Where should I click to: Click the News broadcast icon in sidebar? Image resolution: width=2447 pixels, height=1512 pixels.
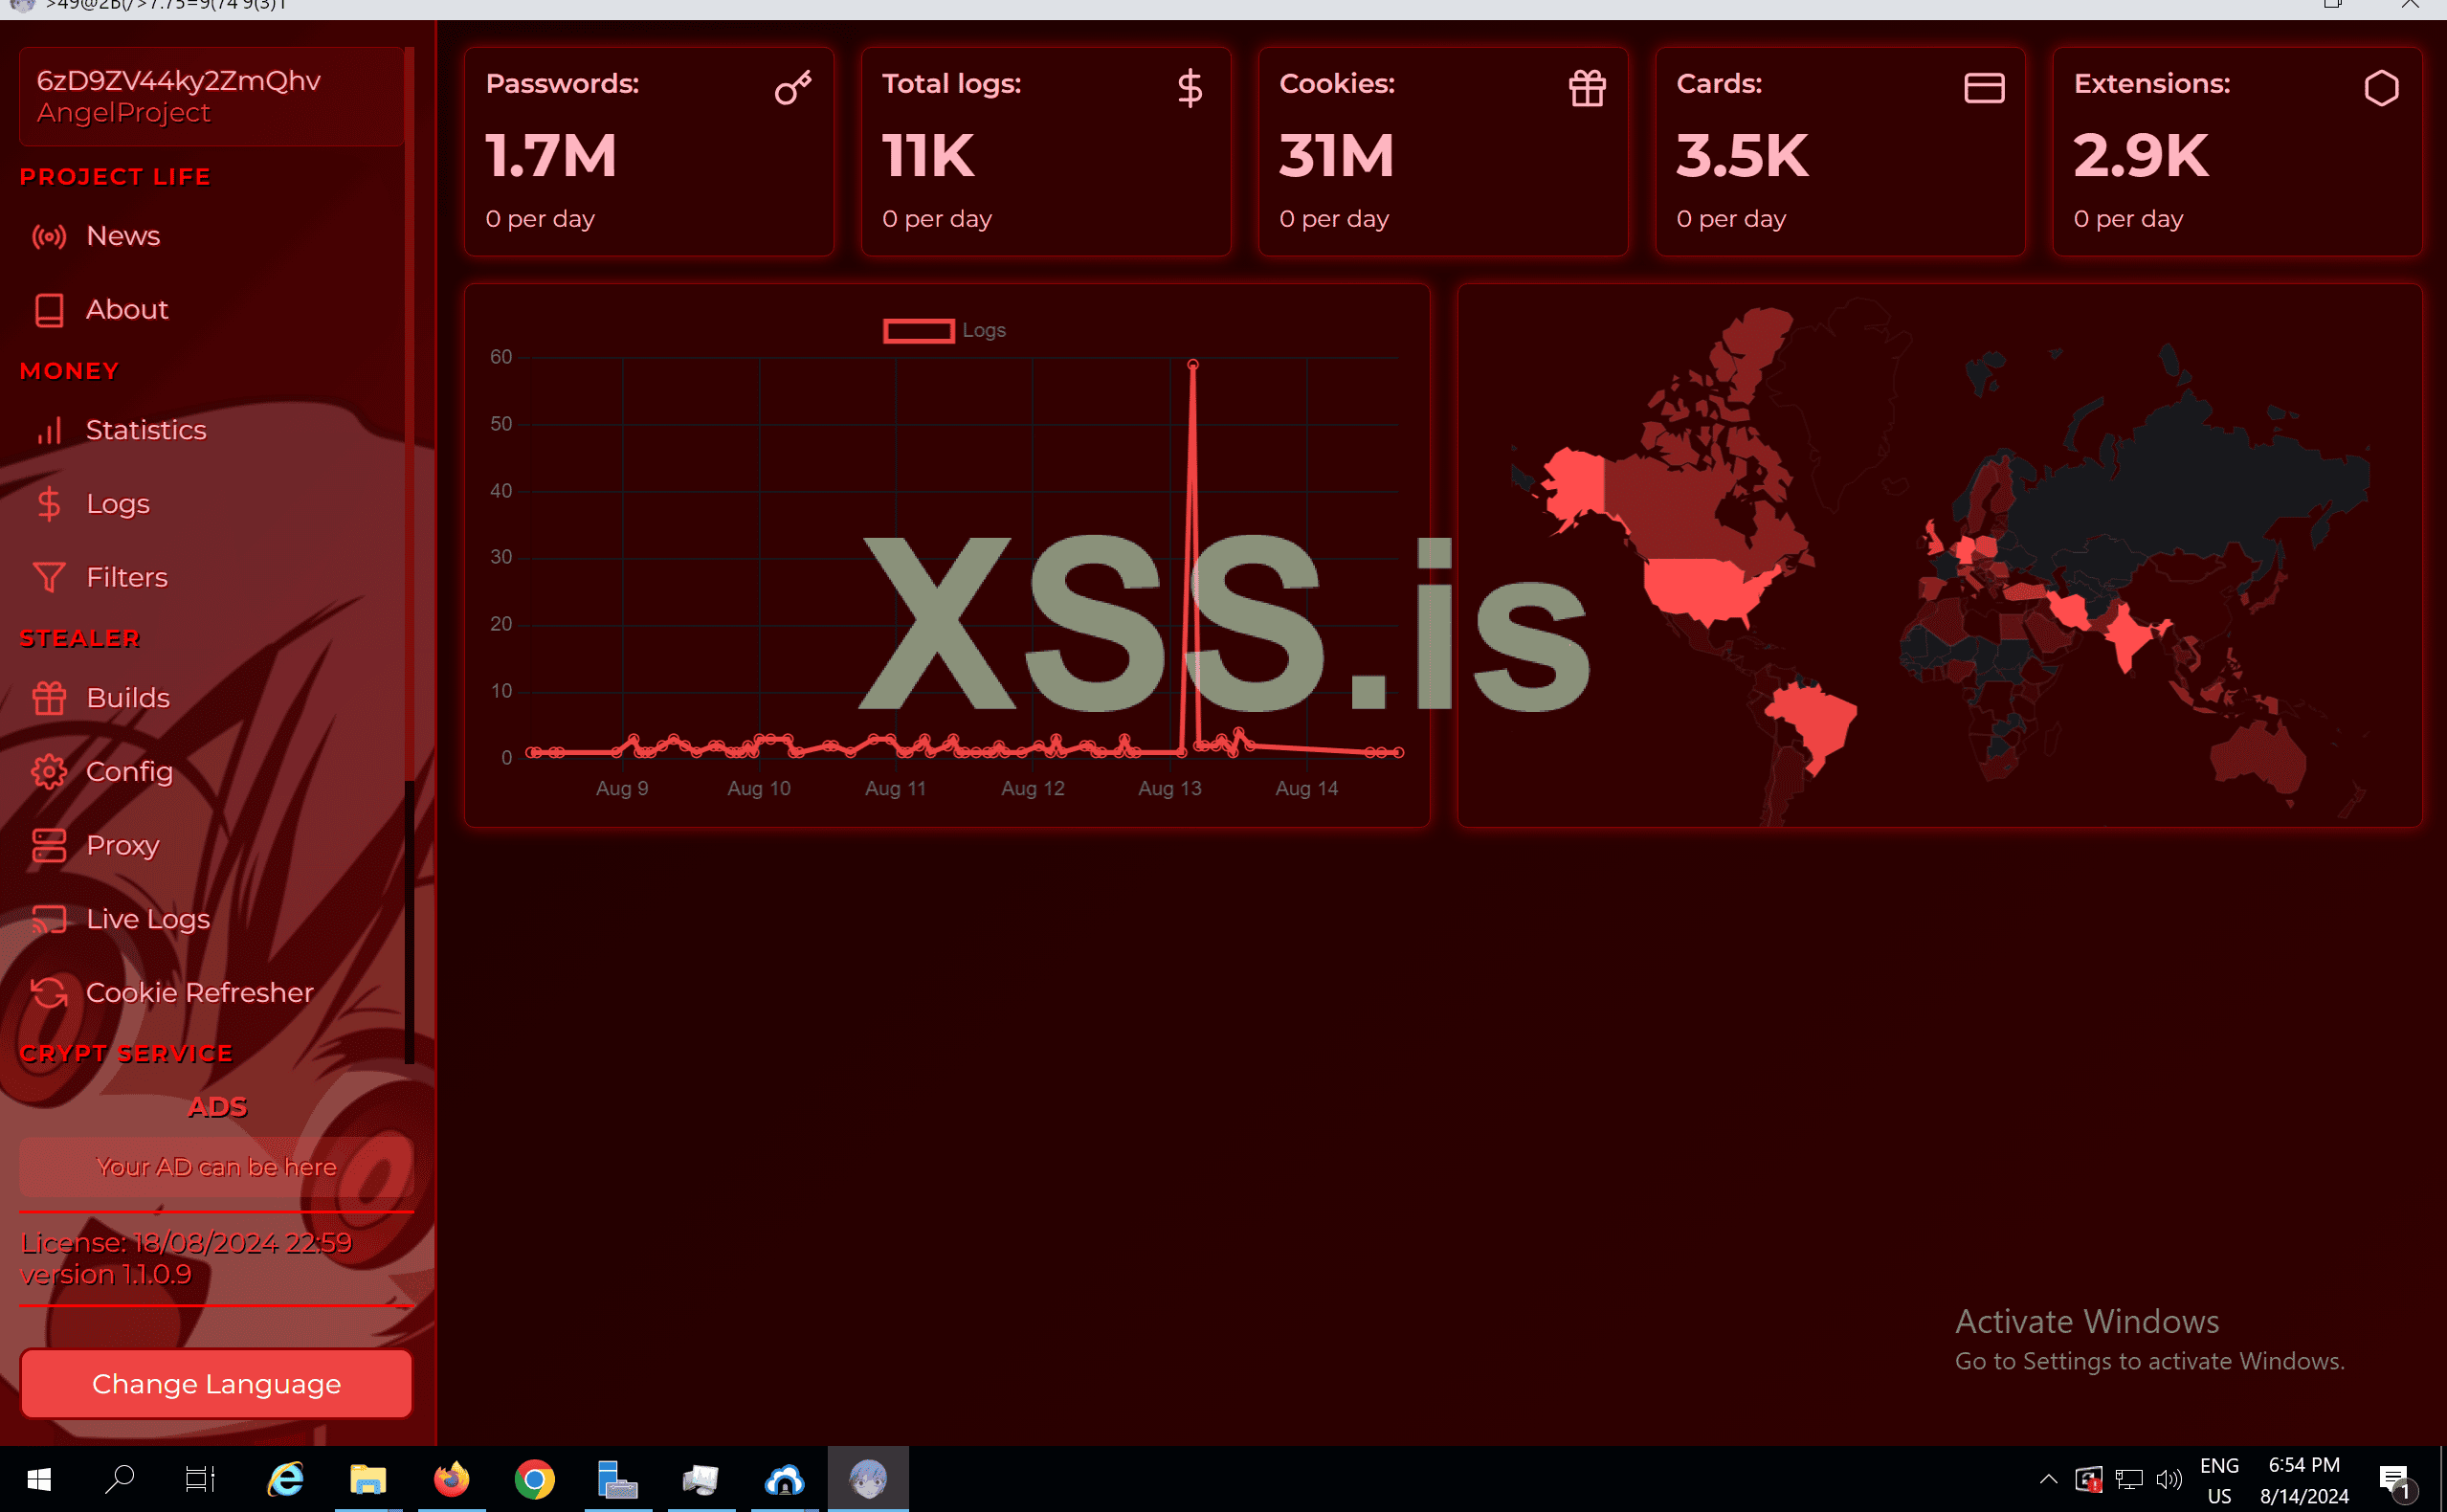point(49,237)
